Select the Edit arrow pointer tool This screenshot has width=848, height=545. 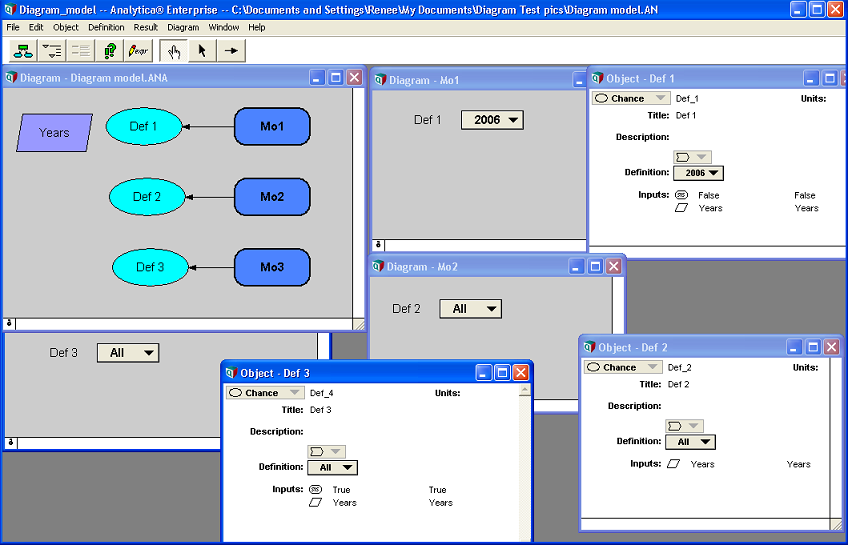(x=202, y=51)
